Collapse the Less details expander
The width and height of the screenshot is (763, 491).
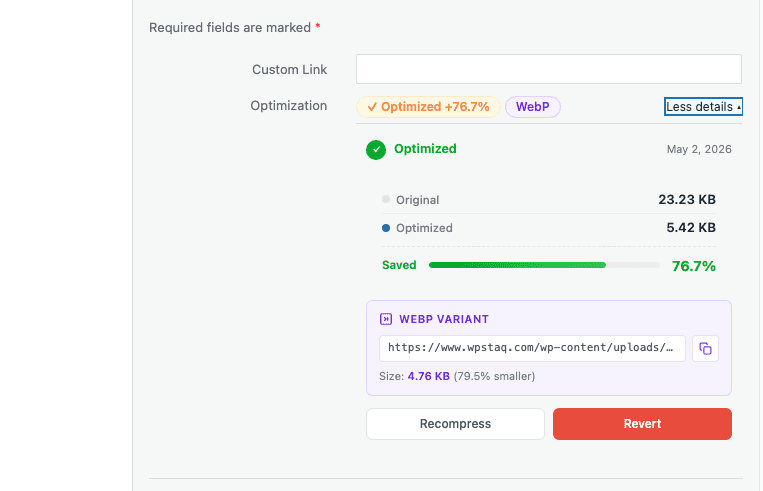(703, 107)
